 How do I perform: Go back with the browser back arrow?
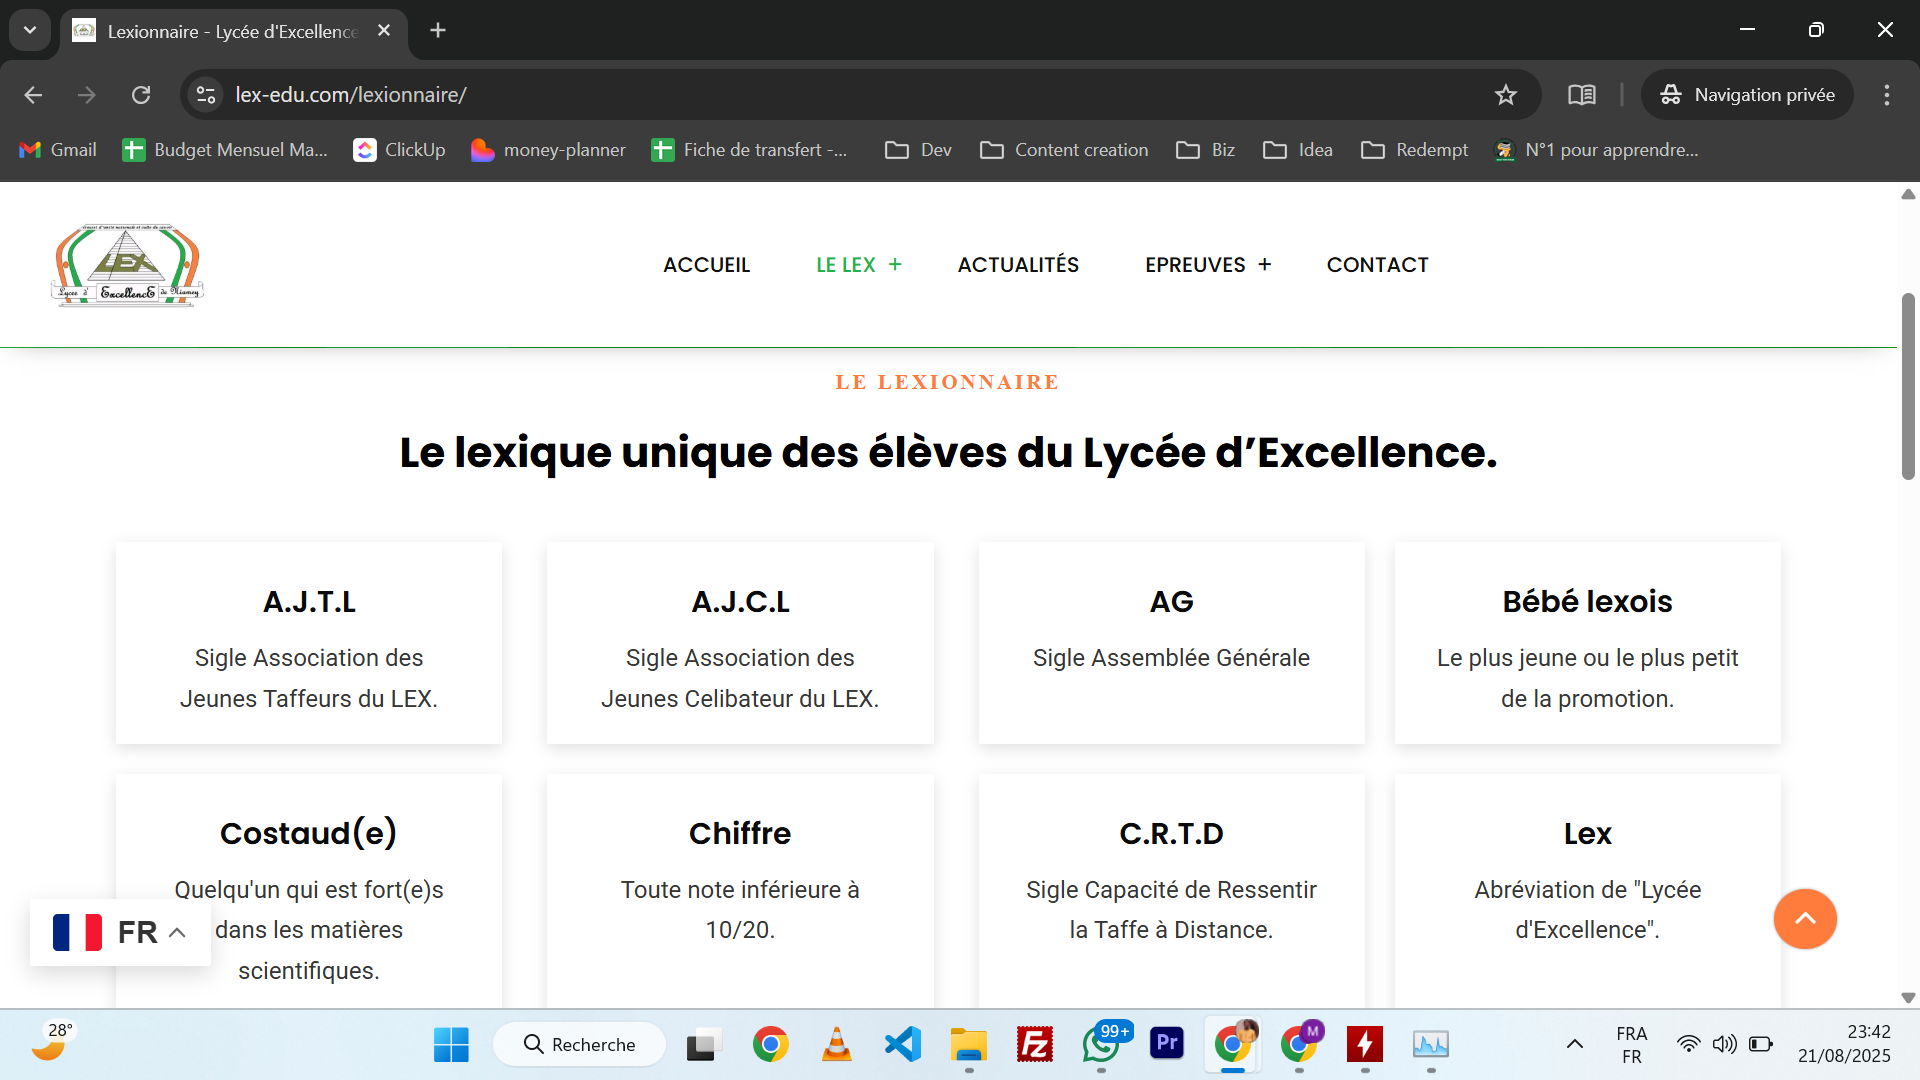pyautogui.click(x=33, y=95)
